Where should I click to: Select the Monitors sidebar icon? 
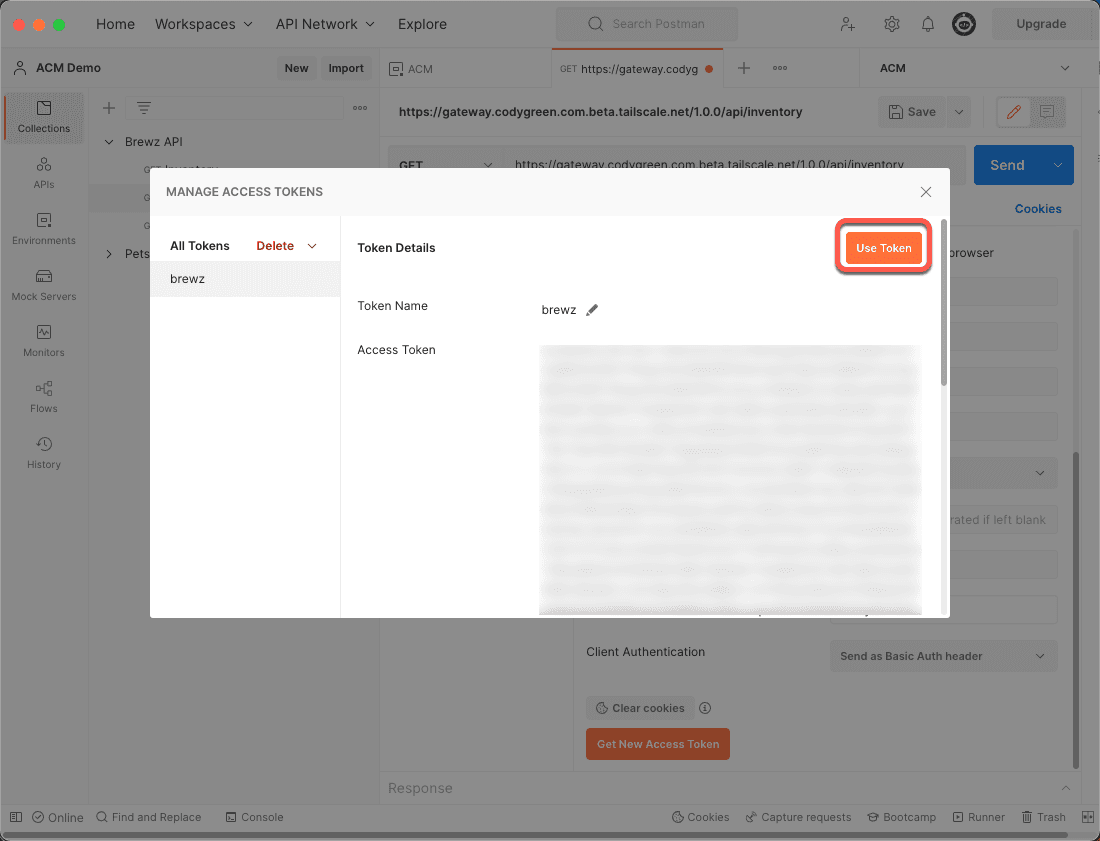(43, 340)
